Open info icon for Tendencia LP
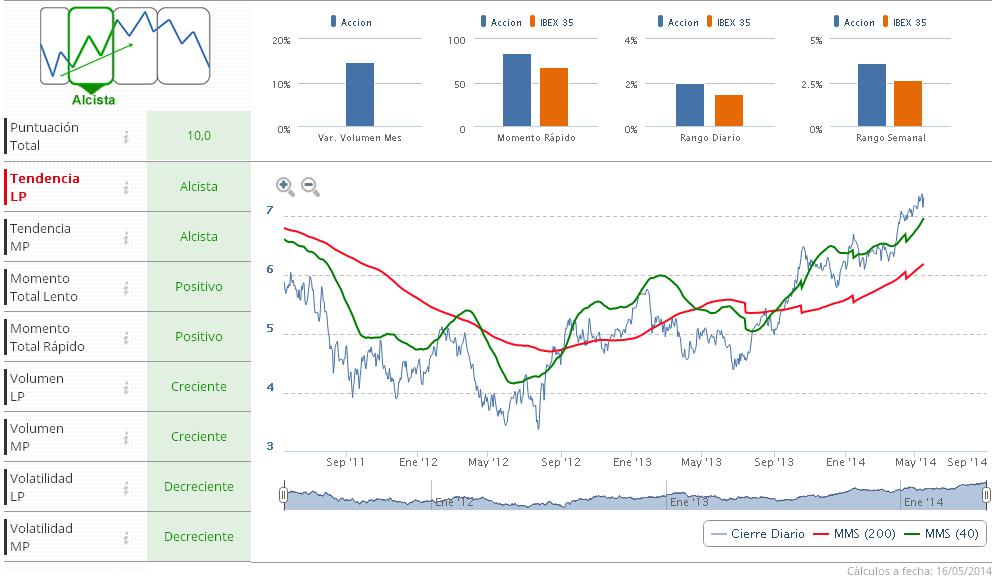The width and height of the screenshot is (1008, 580). 126,187
